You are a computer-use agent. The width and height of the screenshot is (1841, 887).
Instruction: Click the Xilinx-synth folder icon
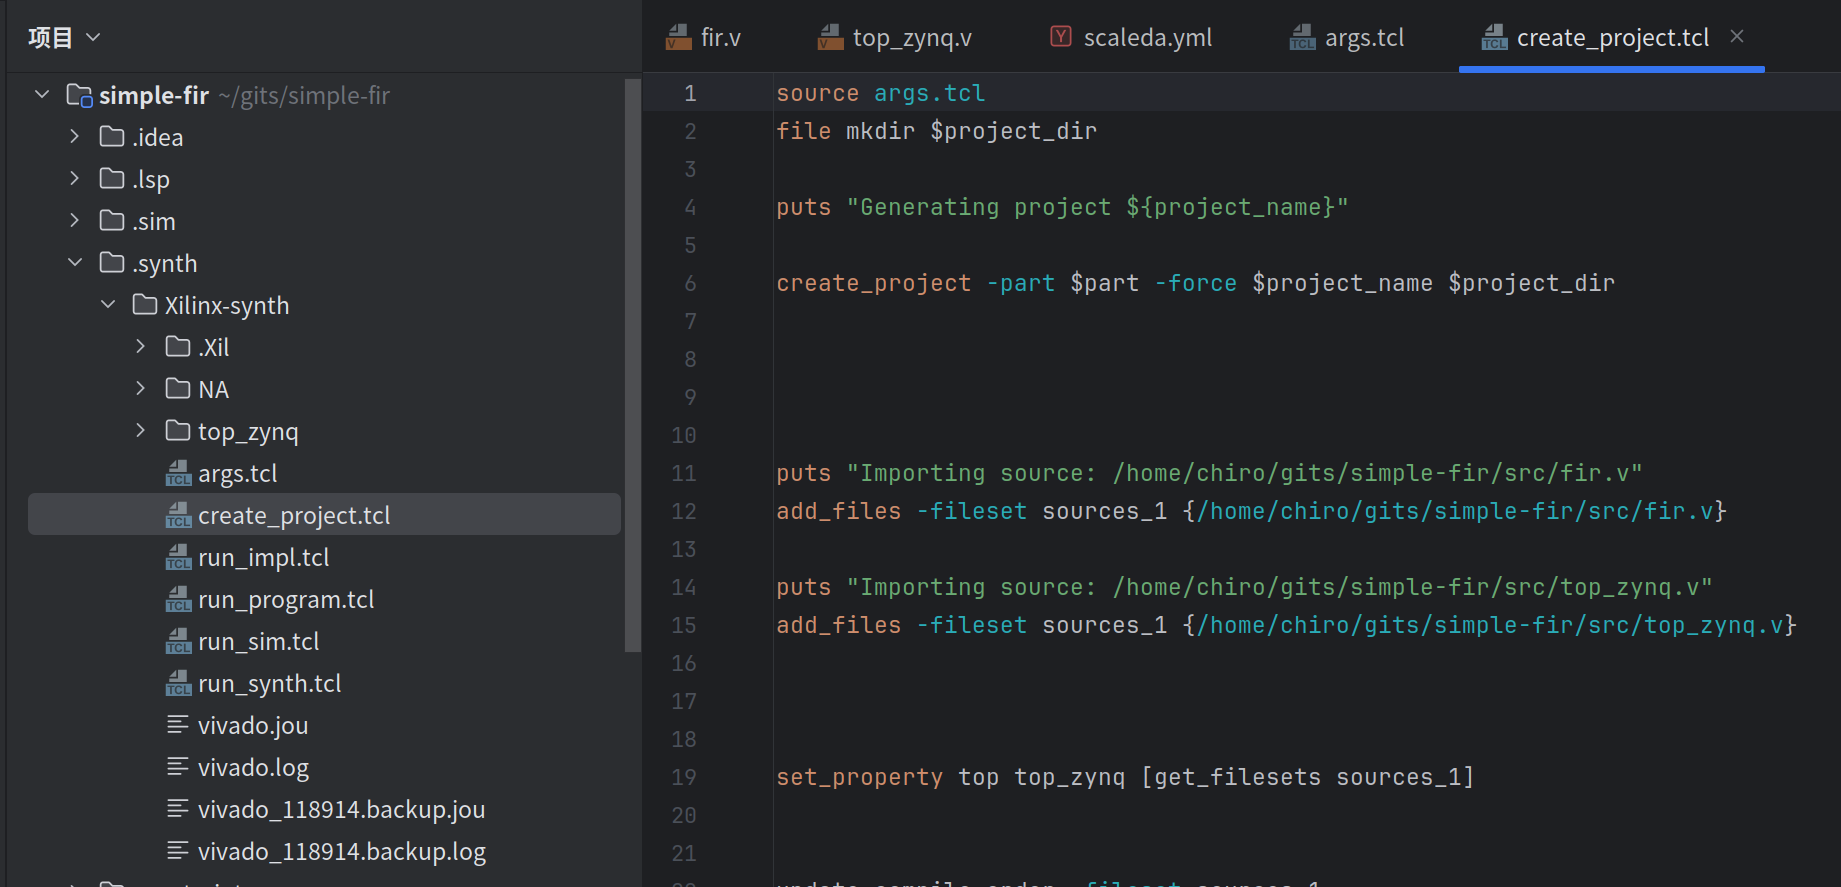(x=145, y=304)
